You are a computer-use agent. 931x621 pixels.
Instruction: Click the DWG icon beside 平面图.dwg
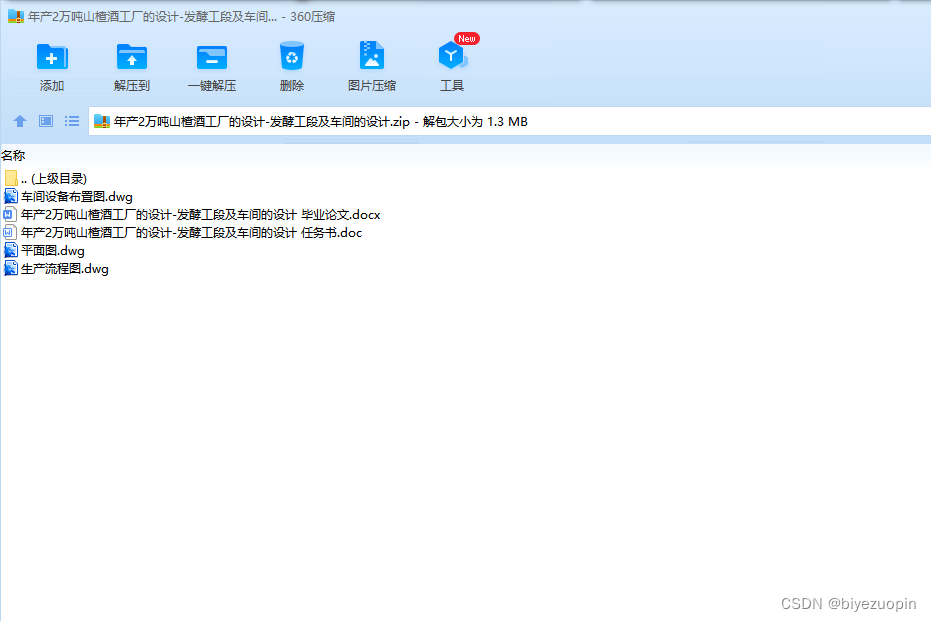[x=11, y=251]
